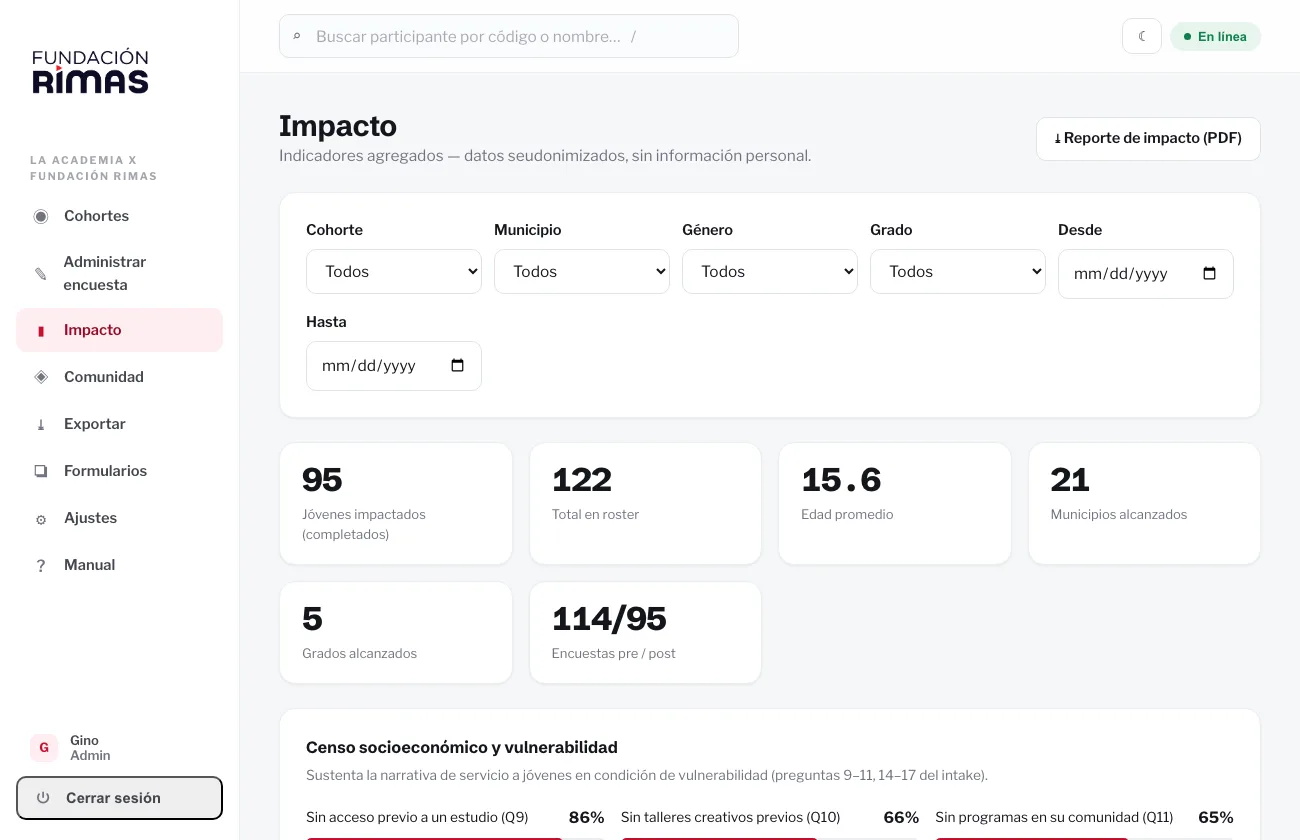Download Reporte de impacto (PDF)

pyautogui.click(x=1148, y=139)
